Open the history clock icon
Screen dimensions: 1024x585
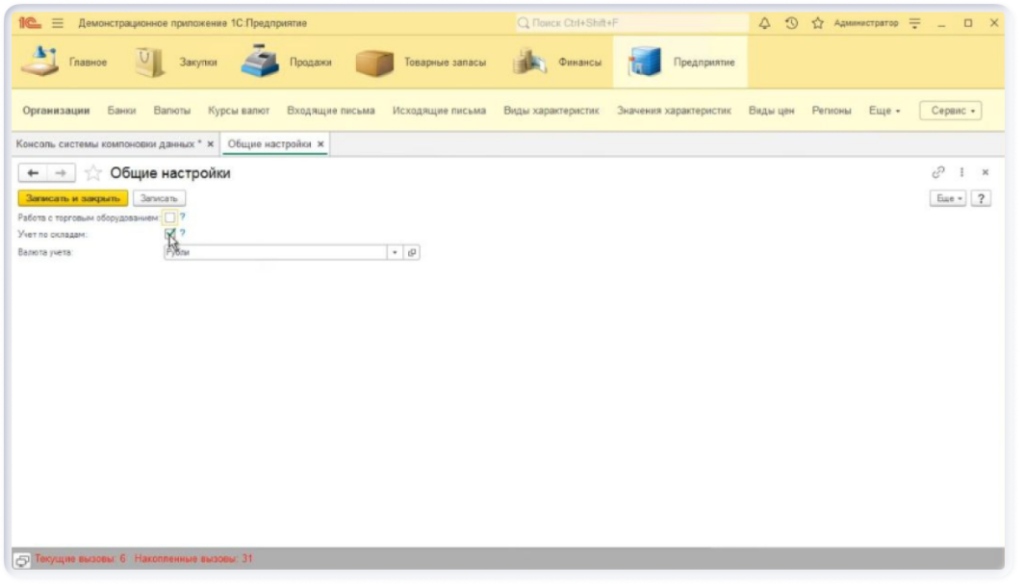pos(791,23)
